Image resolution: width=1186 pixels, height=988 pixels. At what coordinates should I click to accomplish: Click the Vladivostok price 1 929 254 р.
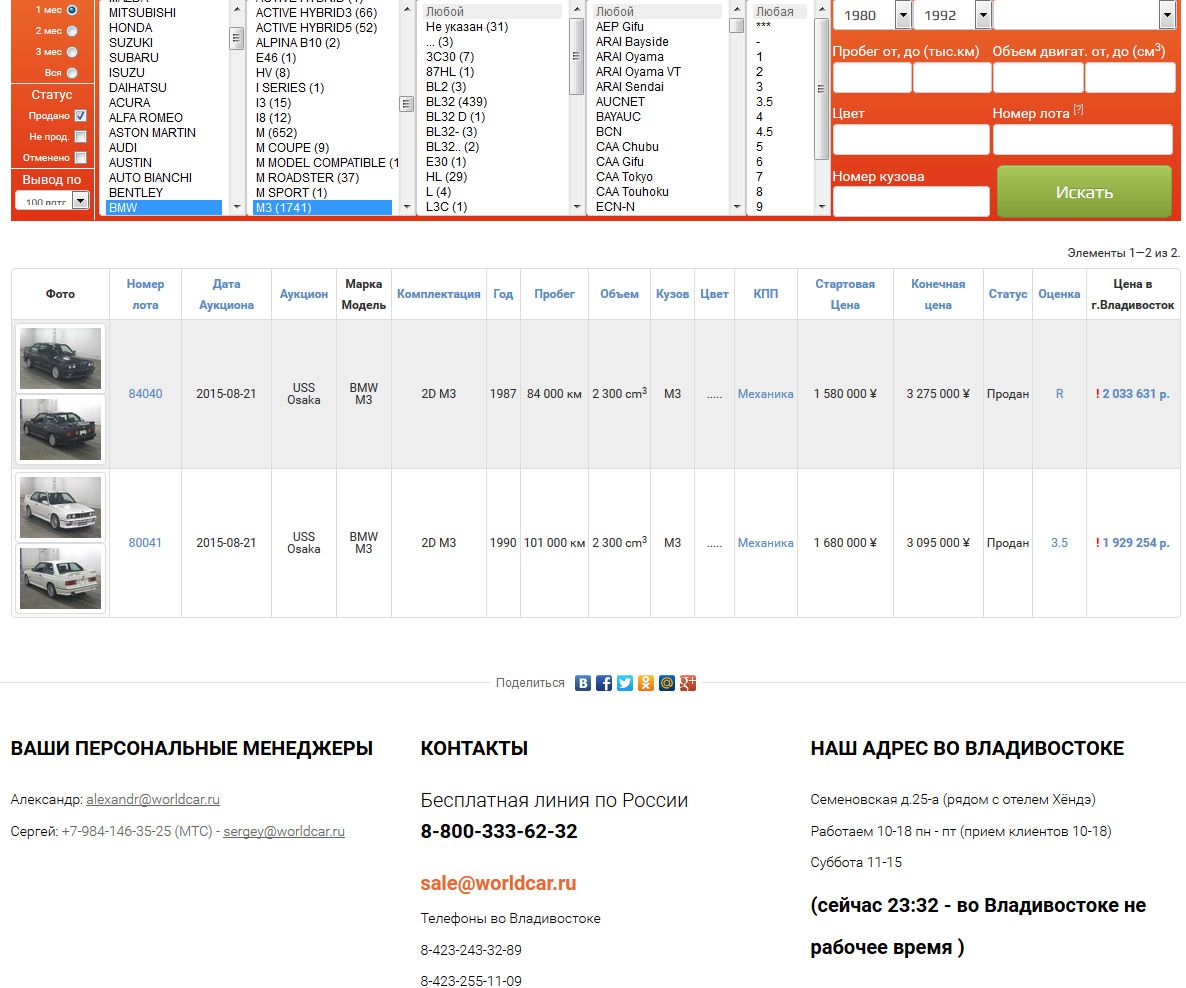click(1135, 543)
